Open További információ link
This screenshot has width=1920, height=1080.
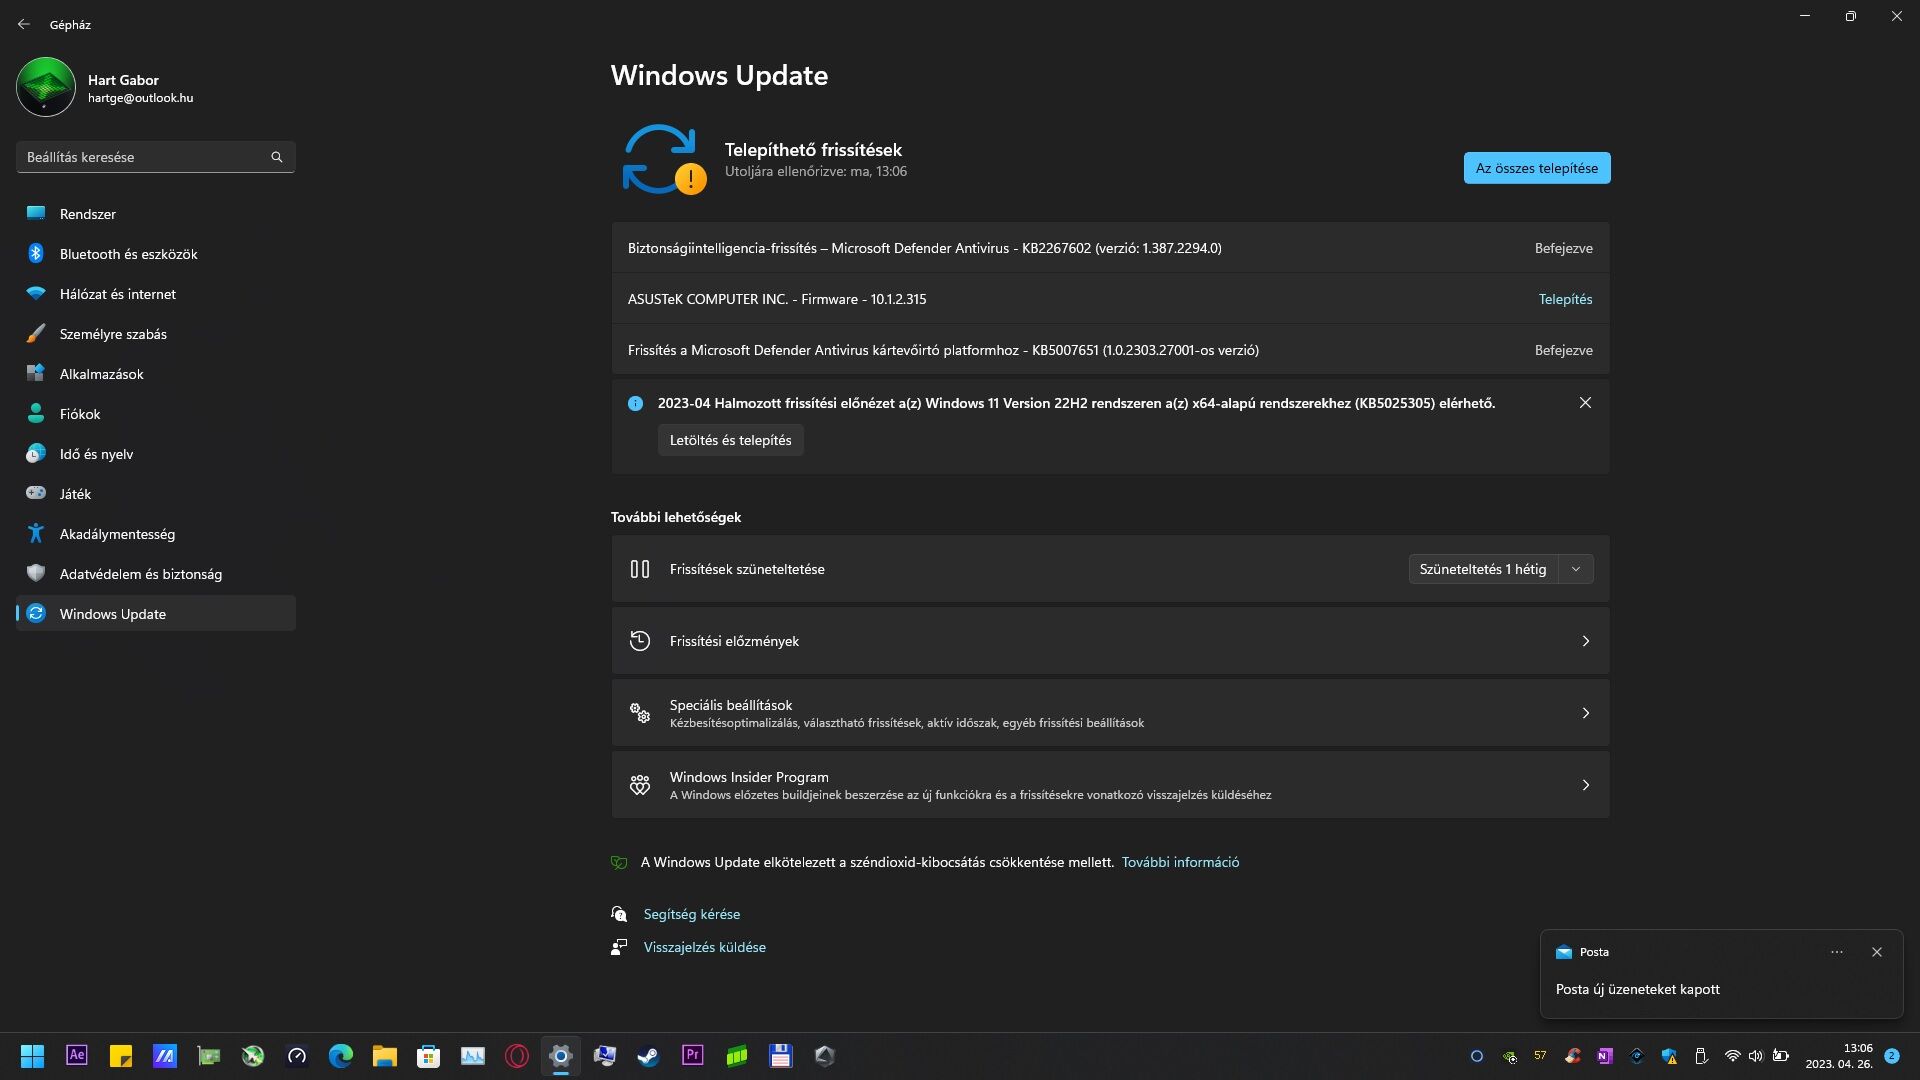tap(1180, 862)
